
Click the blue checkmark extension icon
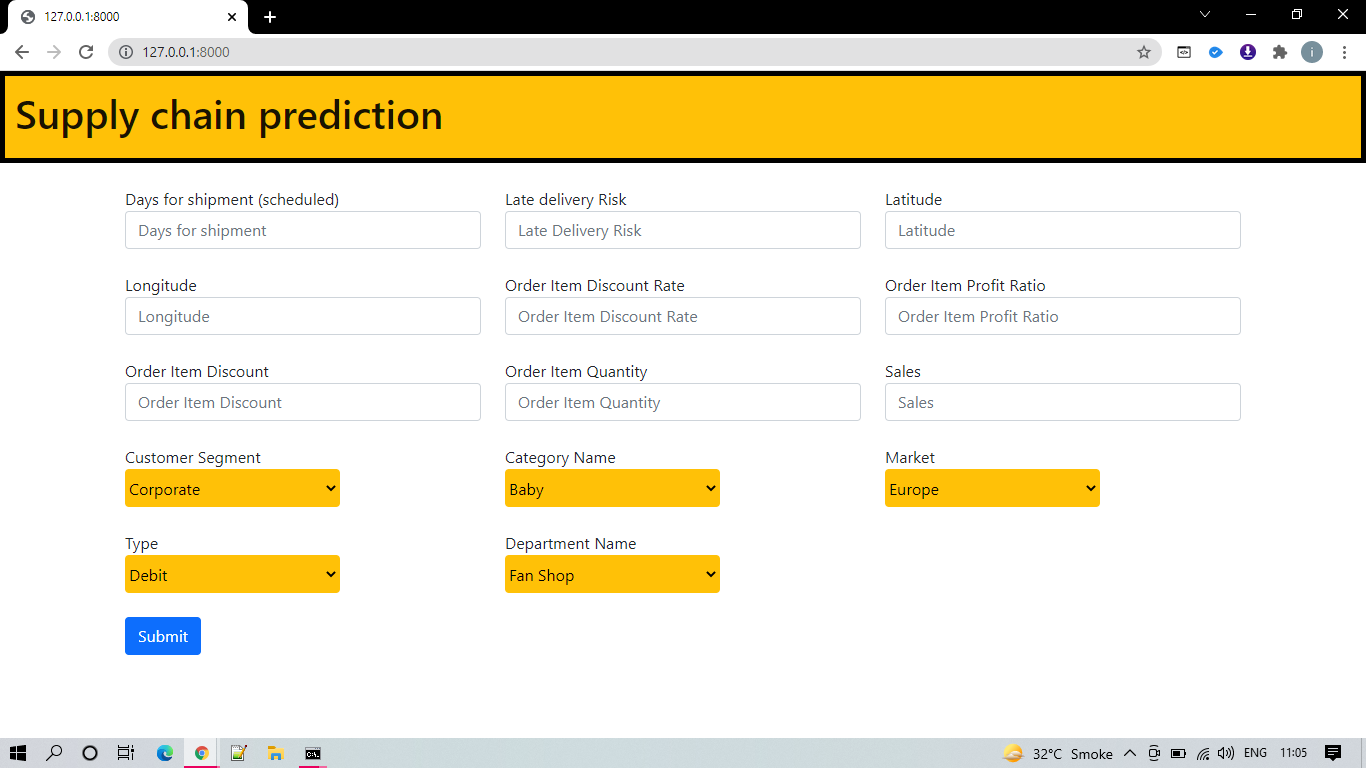1215,52
